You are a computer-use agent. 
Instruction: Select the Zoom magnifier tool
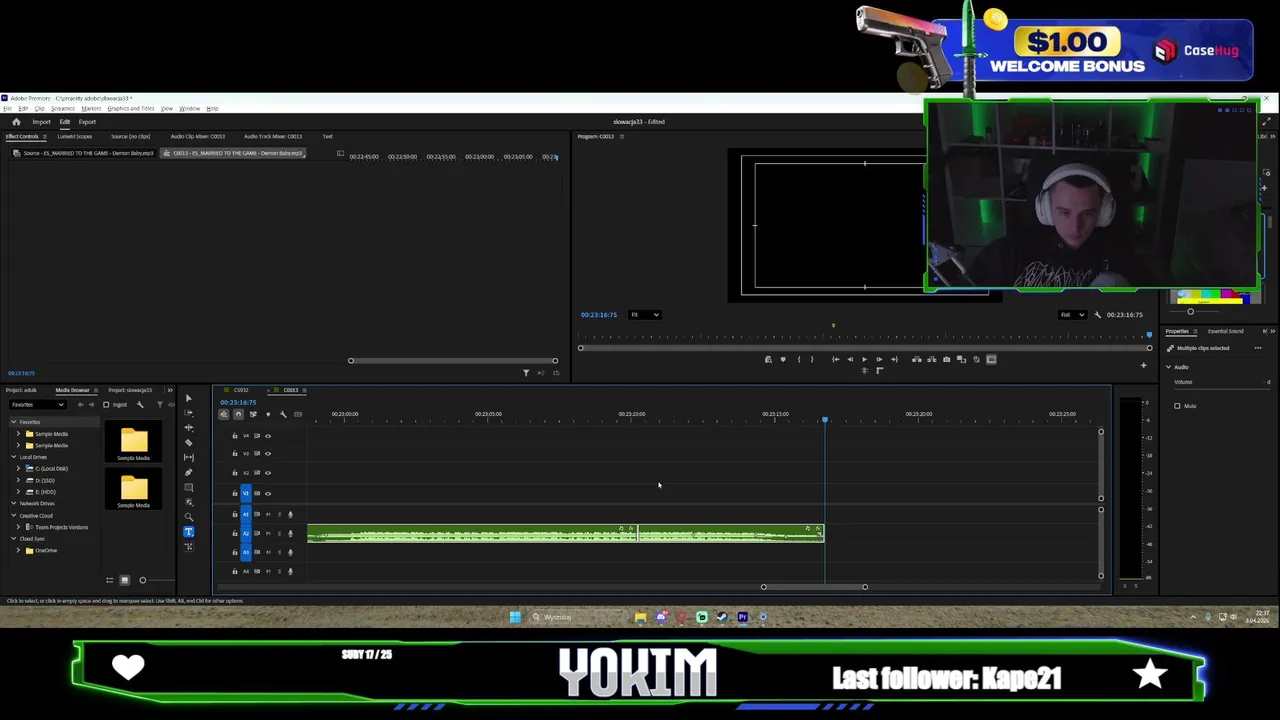[x=188, y=517]
